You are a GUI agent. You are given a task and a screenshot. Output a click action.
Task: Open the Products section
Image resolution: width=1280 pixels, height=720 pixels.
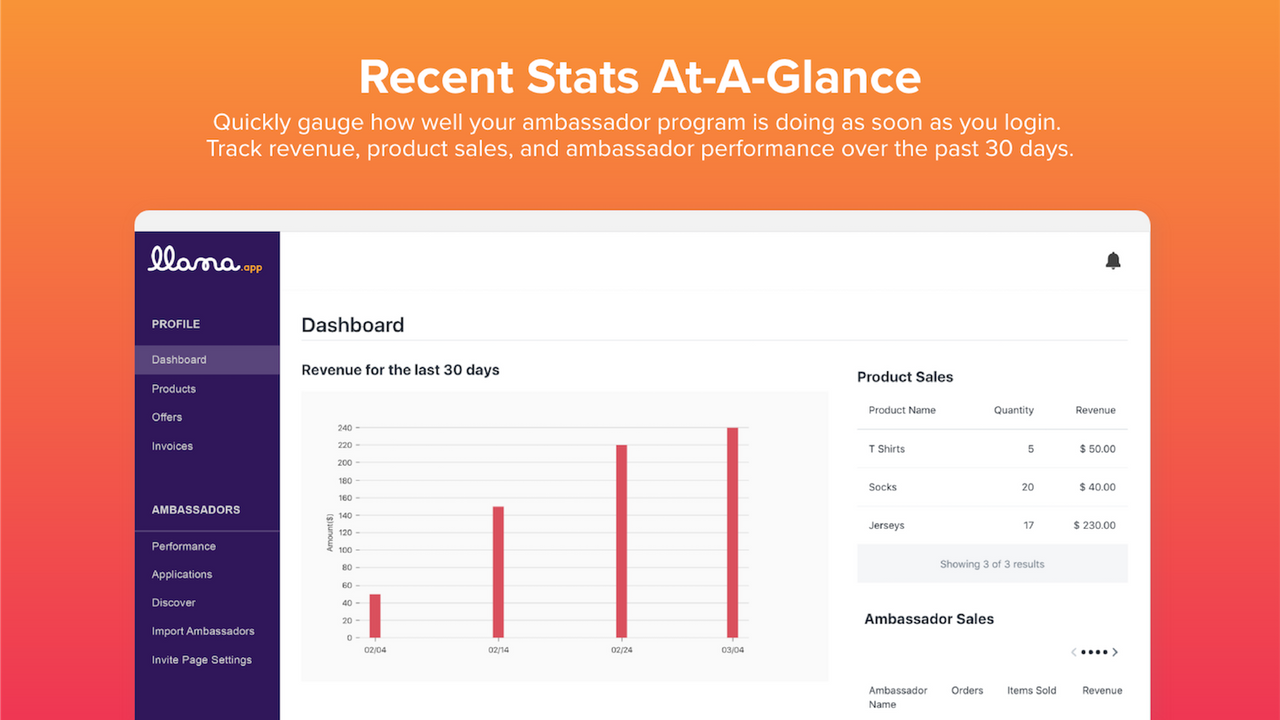click(173, 388)
